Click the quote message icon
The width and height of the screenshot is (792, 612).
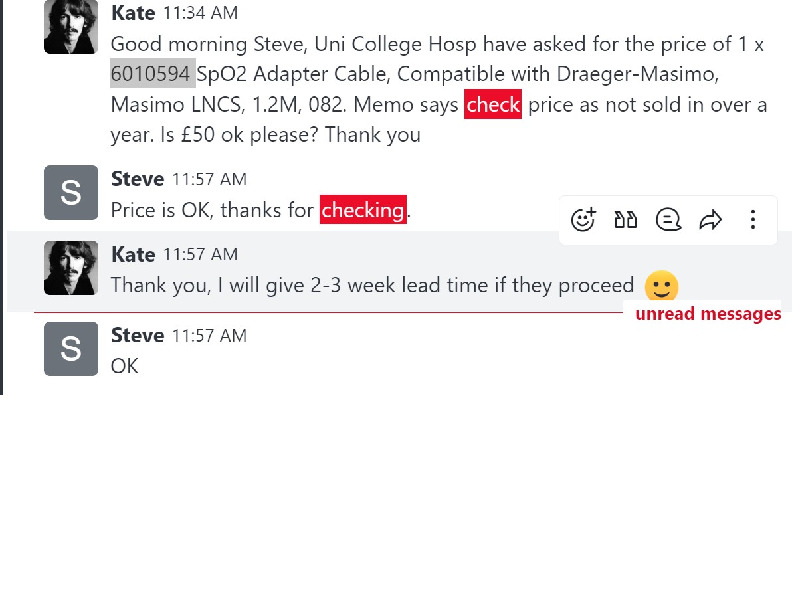[626, 220]
